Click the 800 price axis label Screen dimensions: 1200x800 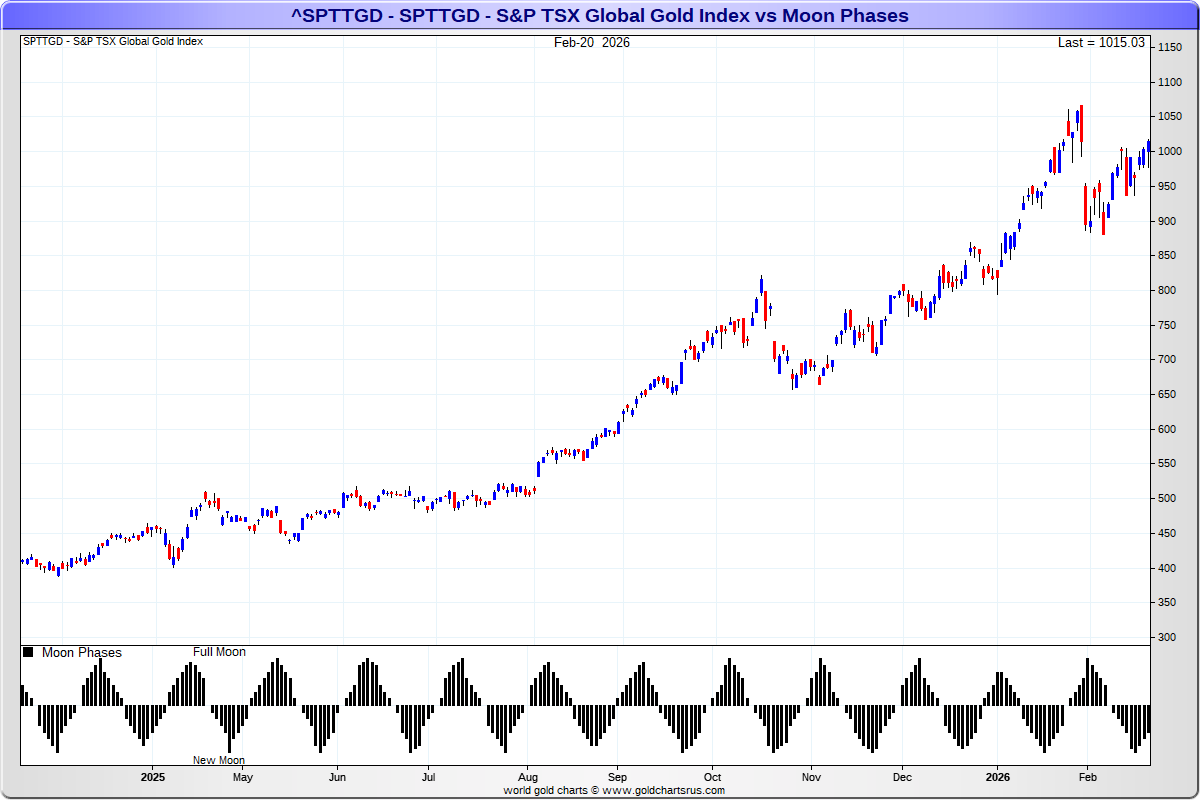1167,290
